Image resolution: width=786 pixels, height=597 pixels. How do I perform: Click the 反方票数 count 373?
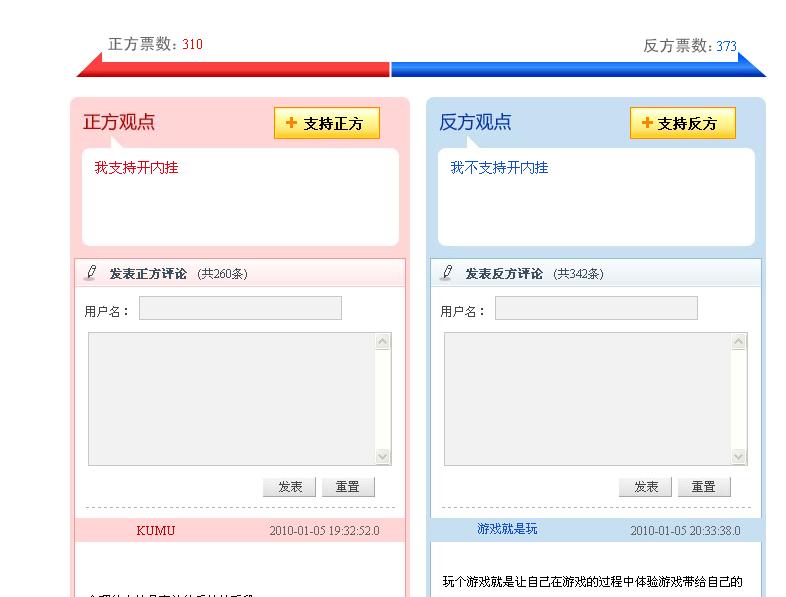726,46
